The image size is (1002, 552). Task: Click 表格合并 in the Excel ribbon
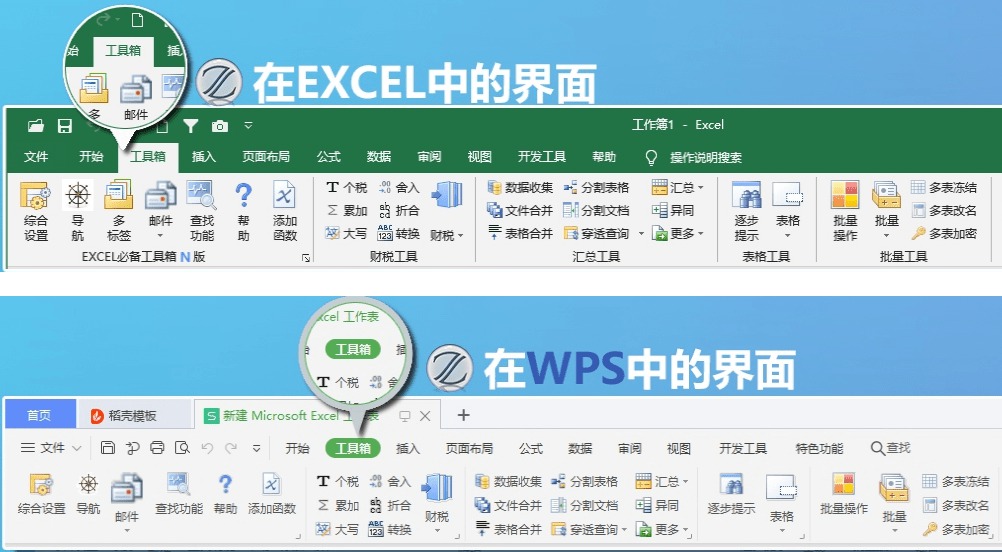coord(520,233)
